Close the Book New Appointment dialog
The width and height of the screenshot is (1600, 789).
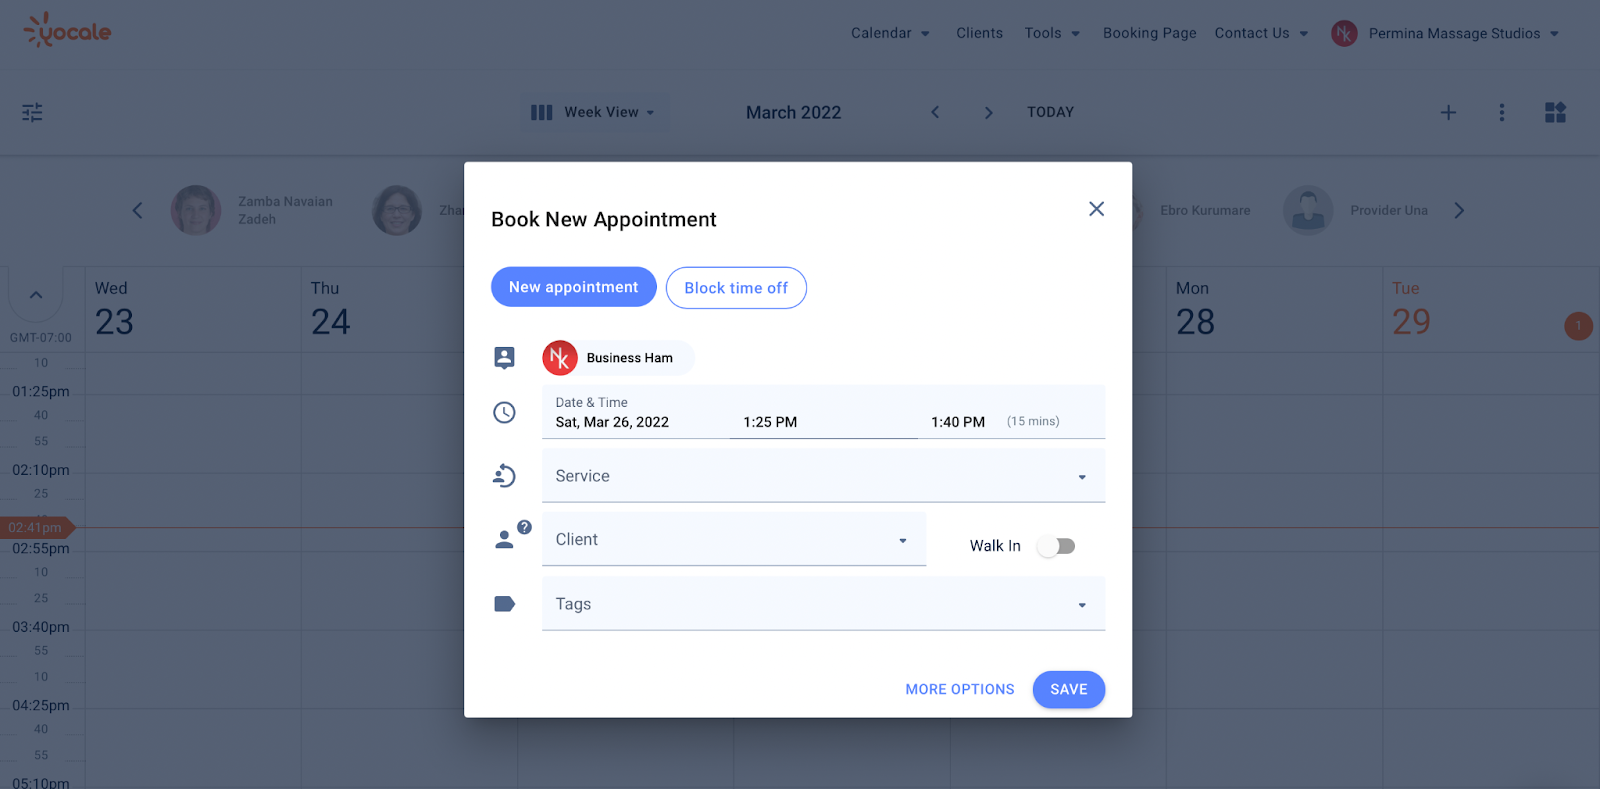coord(1096,209)
